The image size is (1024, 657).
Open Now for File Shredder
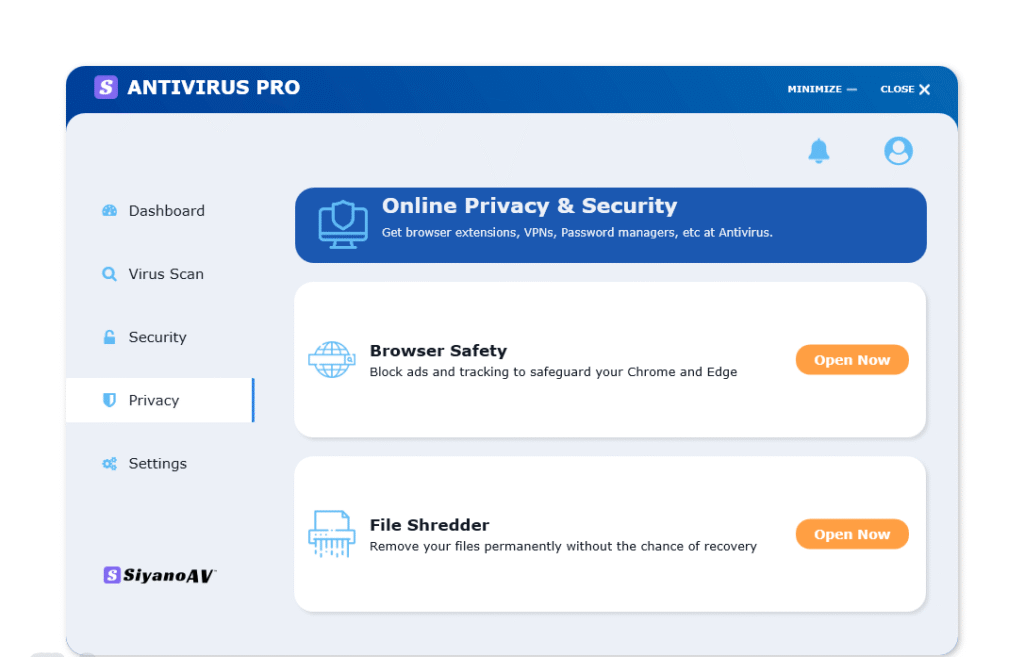[x=852, y=533]
